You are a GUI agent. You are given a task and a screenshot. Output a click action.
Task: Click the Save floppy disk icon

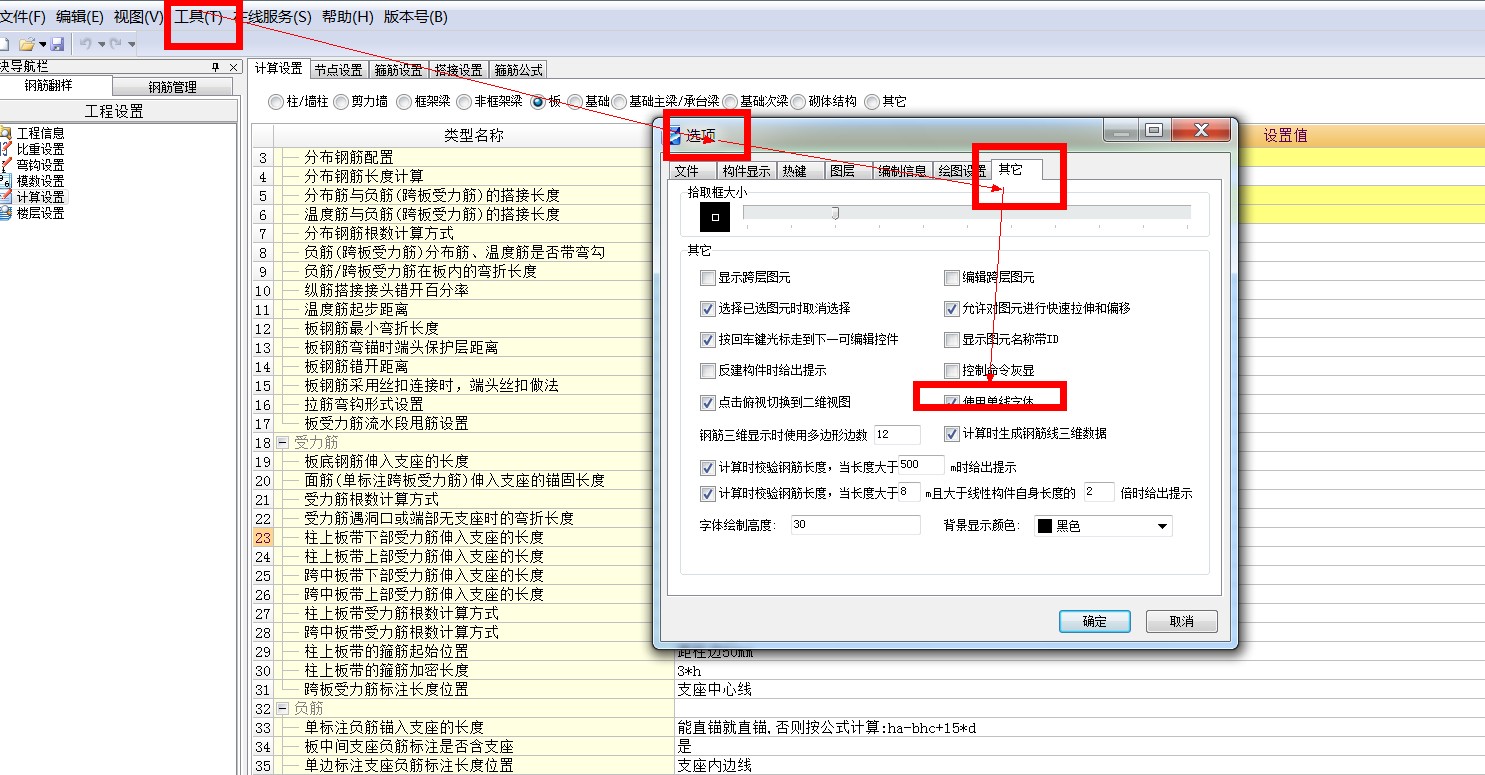[57, 44]
